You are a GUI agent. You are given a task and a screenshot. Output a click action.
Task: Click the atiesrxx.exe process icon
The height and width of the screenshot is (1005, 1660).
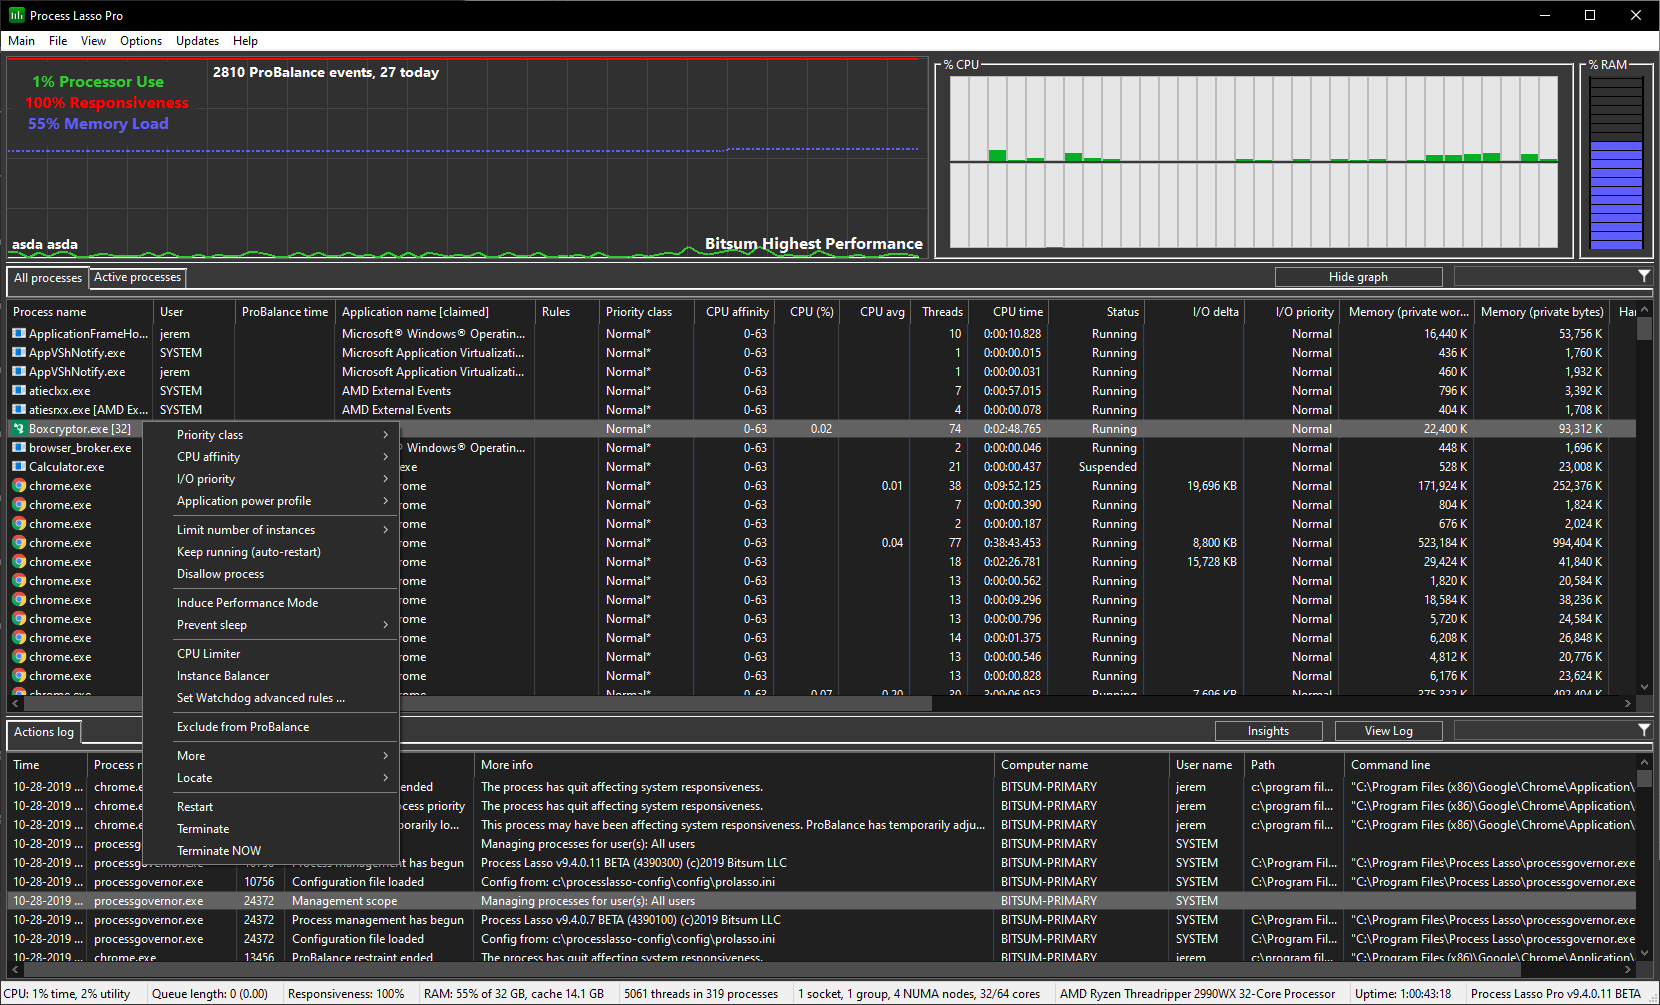(19, 410)
